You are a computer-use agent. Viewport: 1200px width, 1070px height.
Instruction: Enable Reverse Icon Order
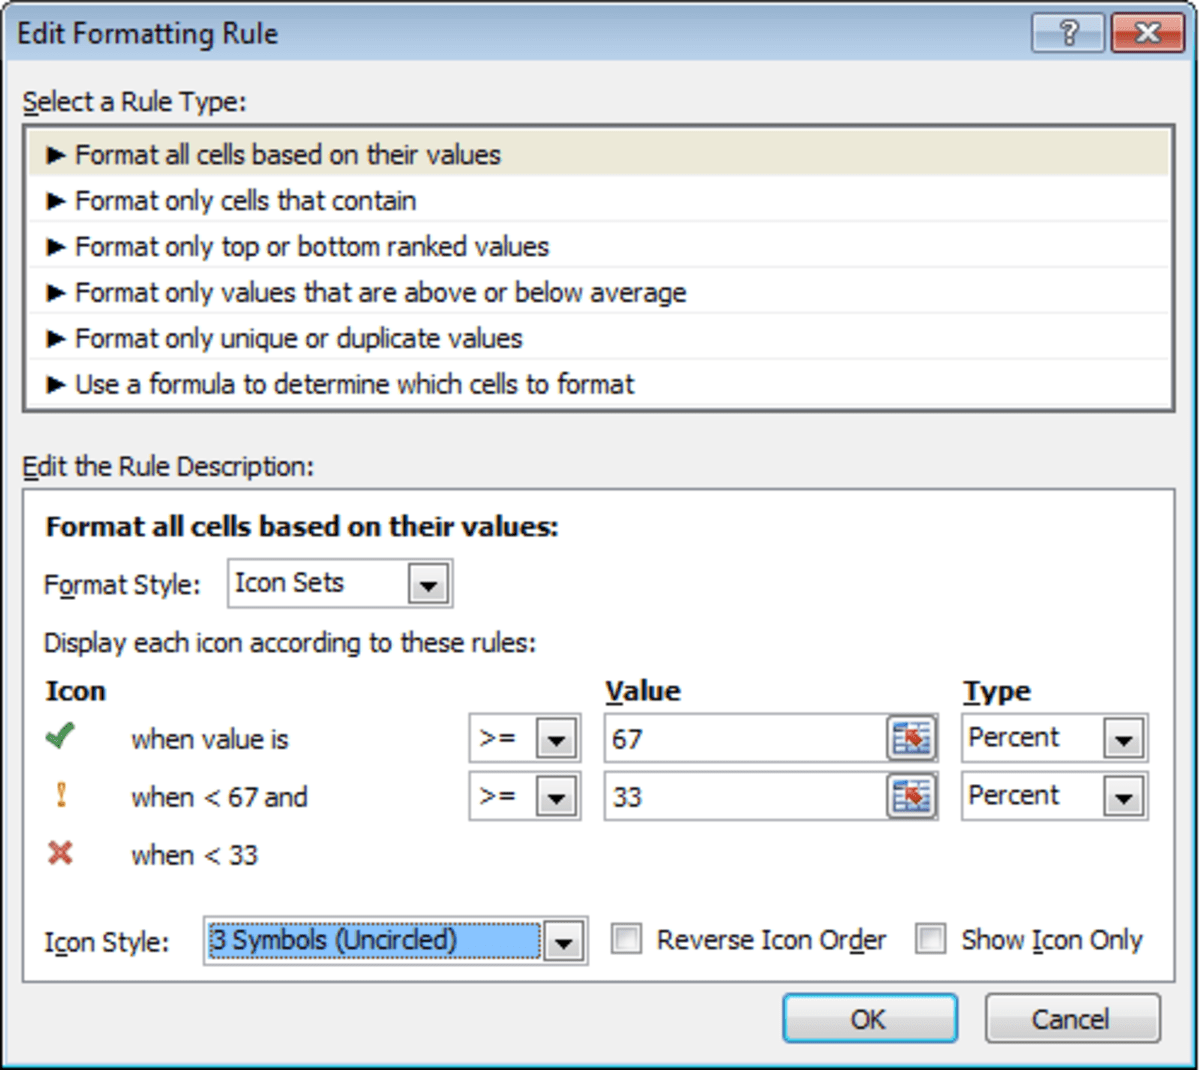point(625,938)
